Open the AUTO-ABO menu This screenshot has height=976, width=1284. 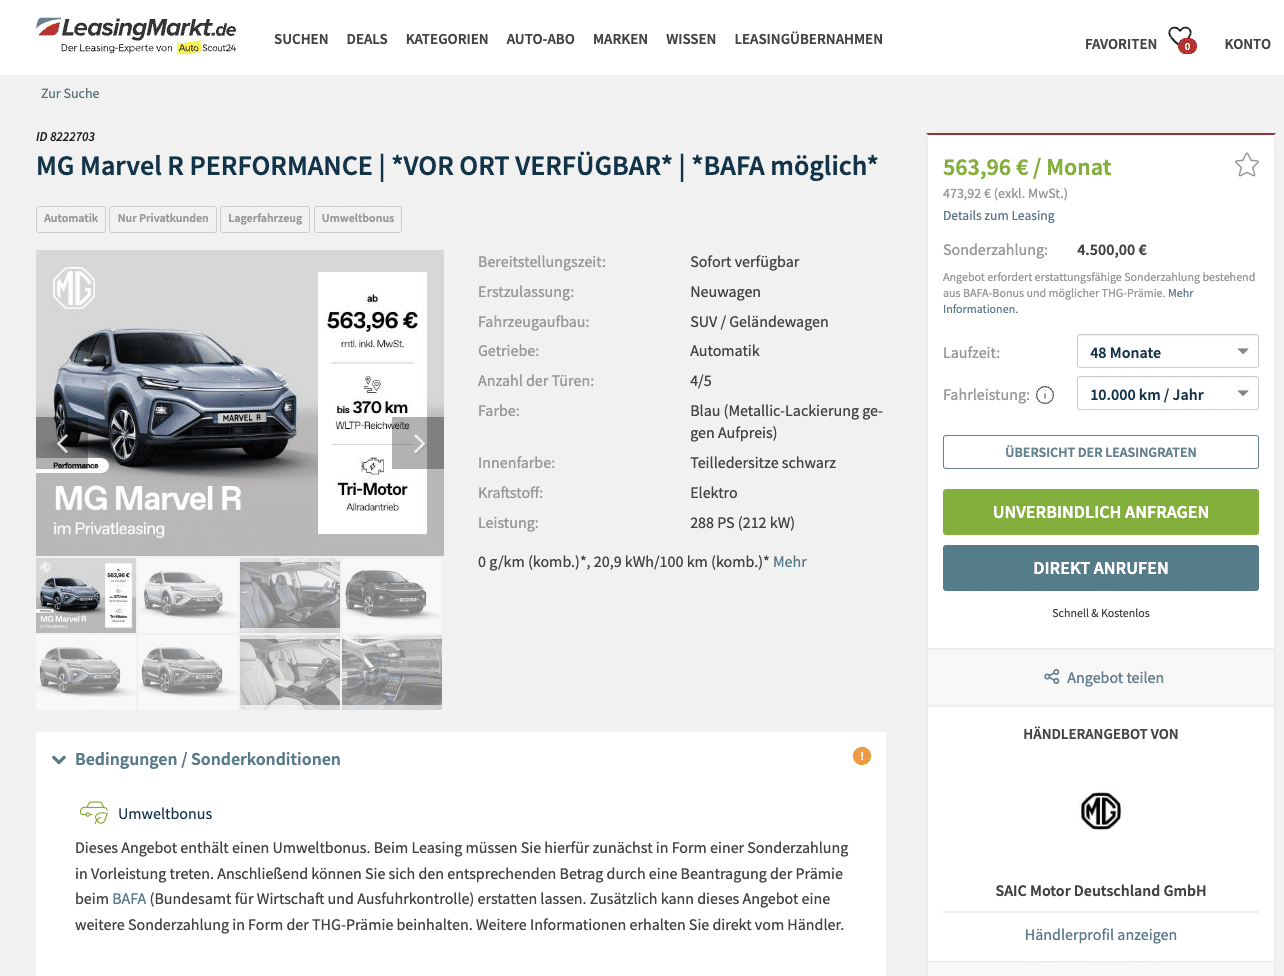coord(540,39)
